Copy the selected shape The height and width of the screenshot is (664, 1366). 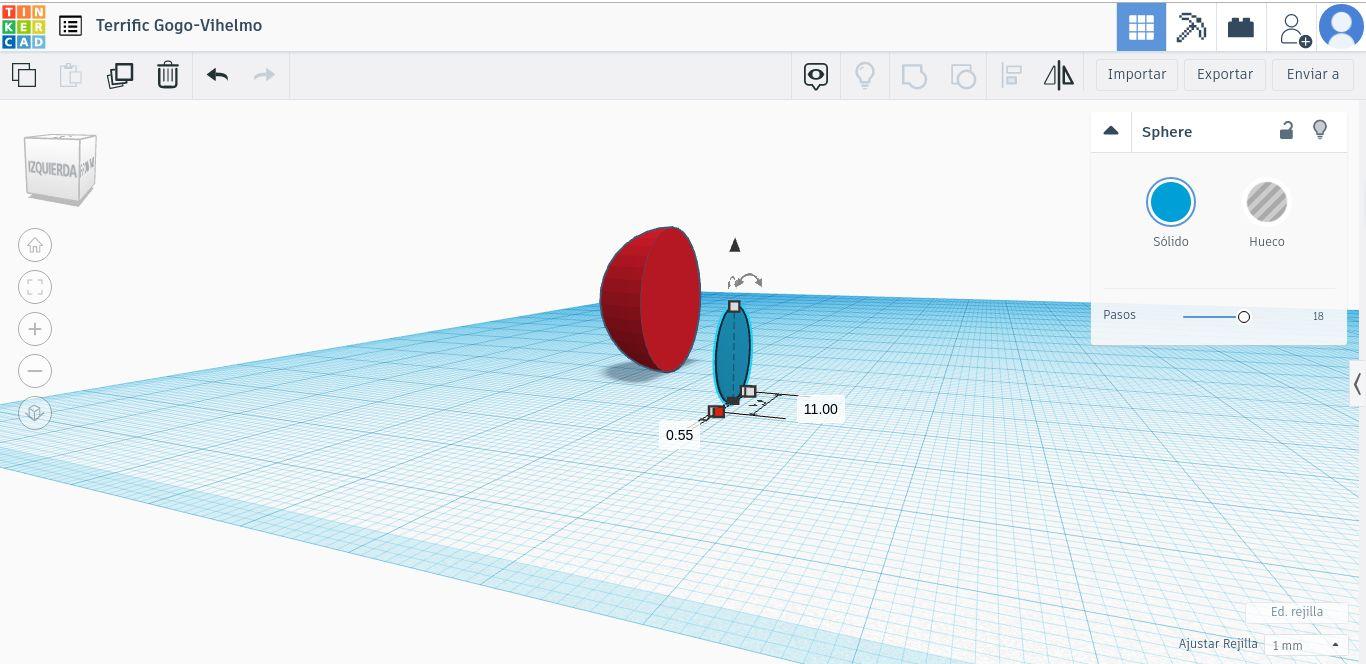point(24,75)
